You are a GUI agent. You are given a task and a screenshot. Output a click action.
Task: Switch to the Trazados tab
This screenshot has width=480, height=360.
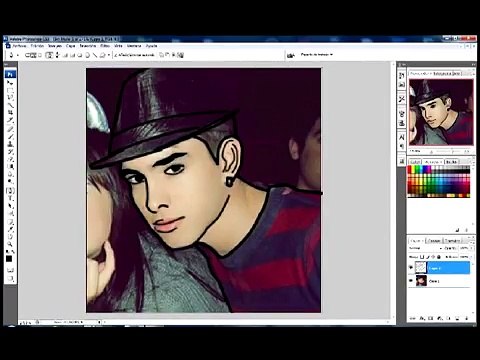coord(452,241)
